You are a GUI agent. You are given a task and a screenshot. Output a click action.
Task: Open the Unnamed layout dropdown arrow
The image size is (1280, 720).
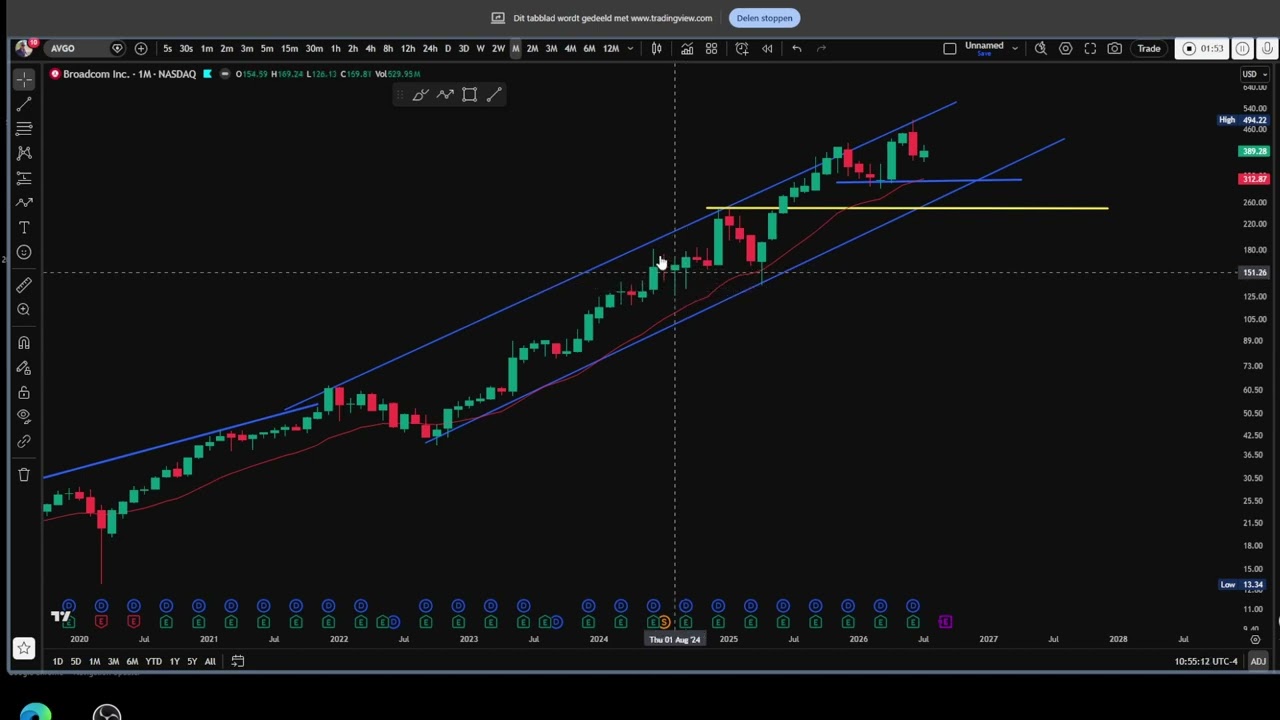tap(1014, 48)
